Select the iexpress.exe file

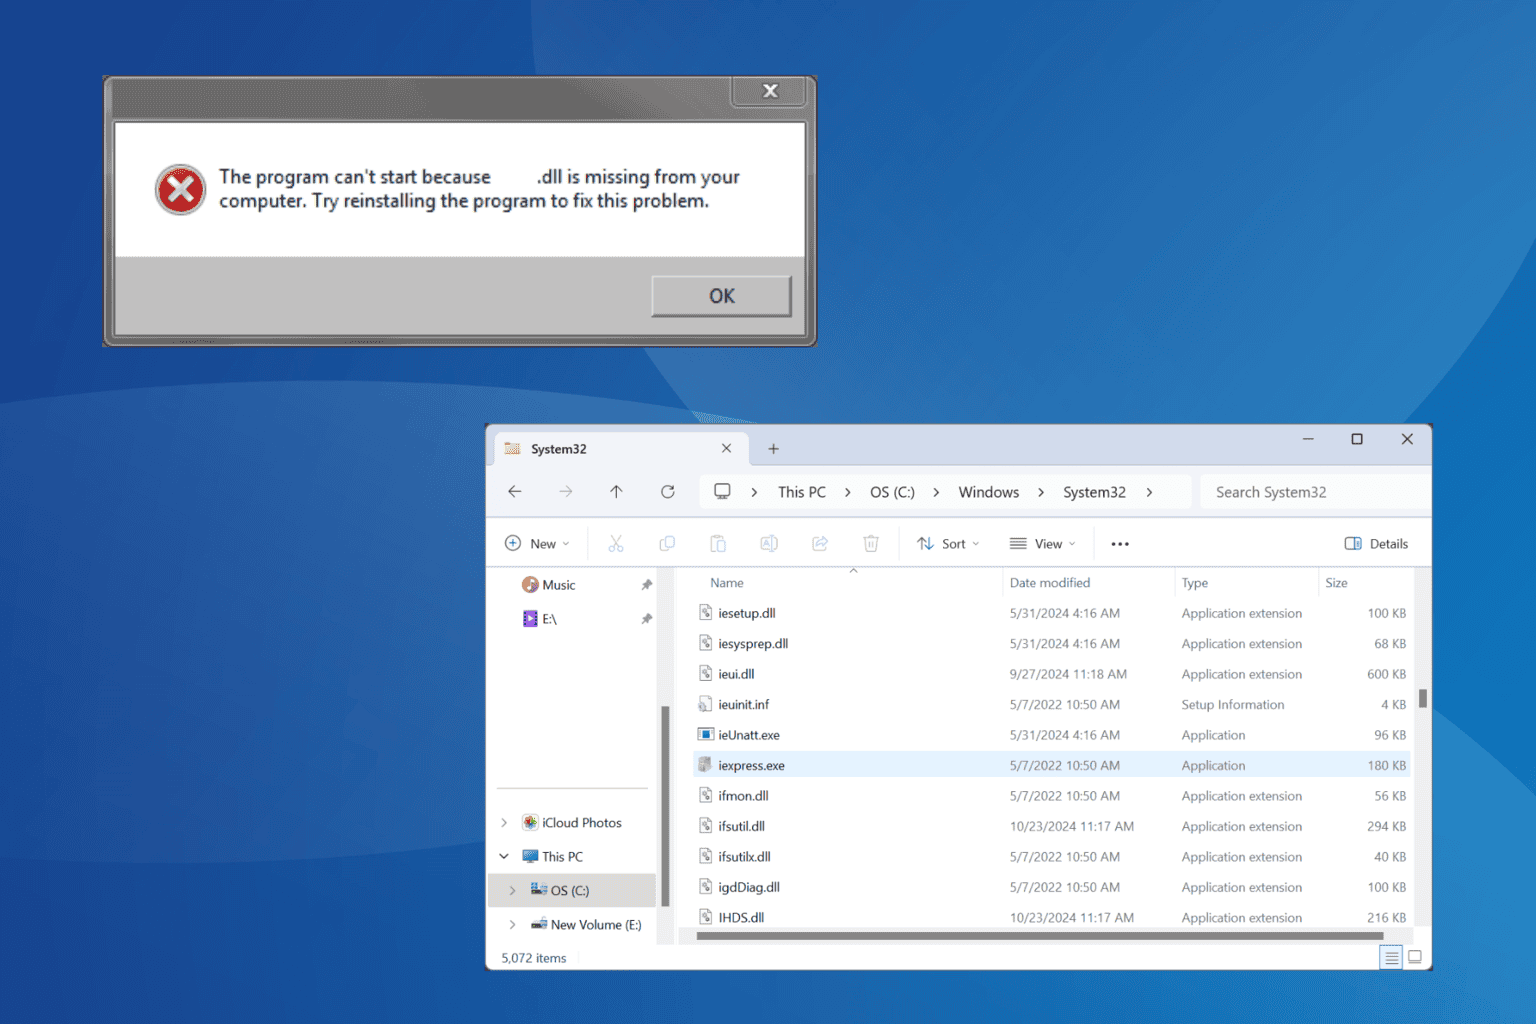click(x=1052, y=766)
